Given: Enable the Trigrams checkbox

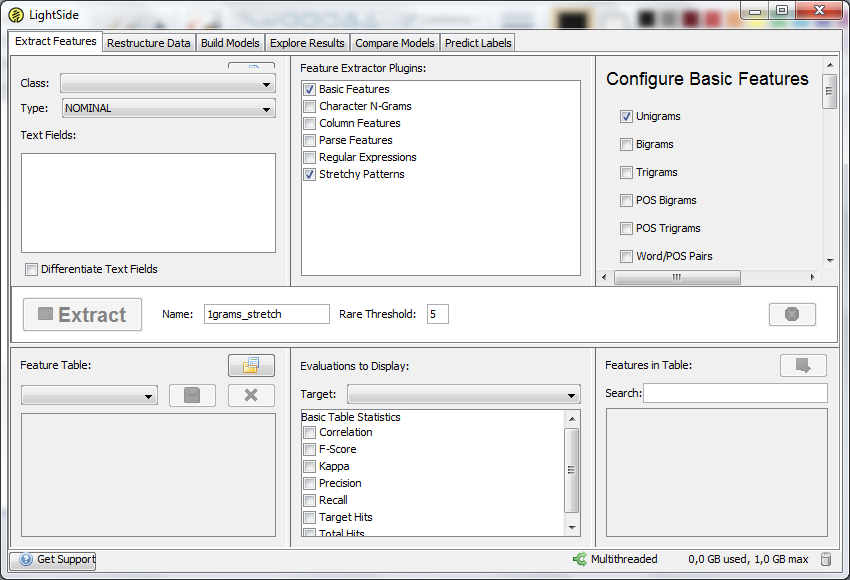Looking at the screenshot, I should 626,172.
